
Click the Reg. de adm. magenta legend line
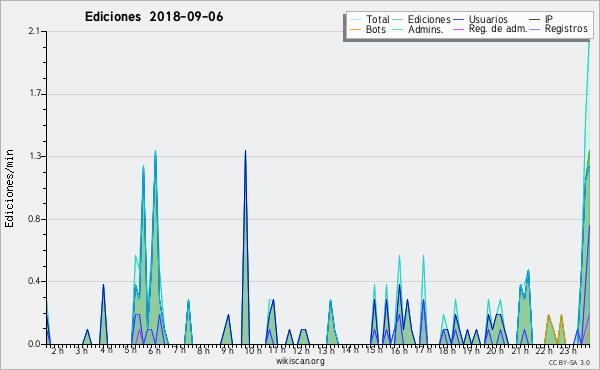[458, 29]
